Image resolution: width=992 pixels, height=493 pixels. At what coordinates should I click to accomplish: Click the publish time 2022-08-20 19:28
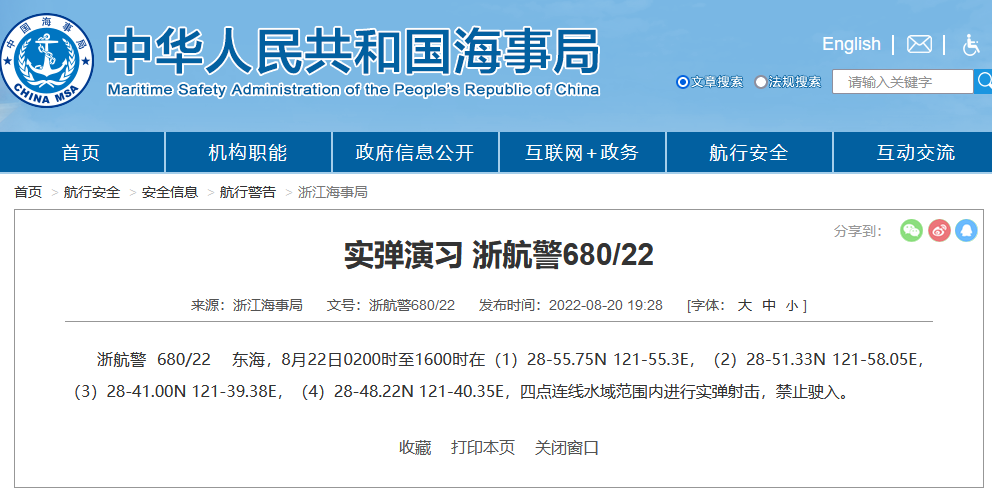coord(605,306)
